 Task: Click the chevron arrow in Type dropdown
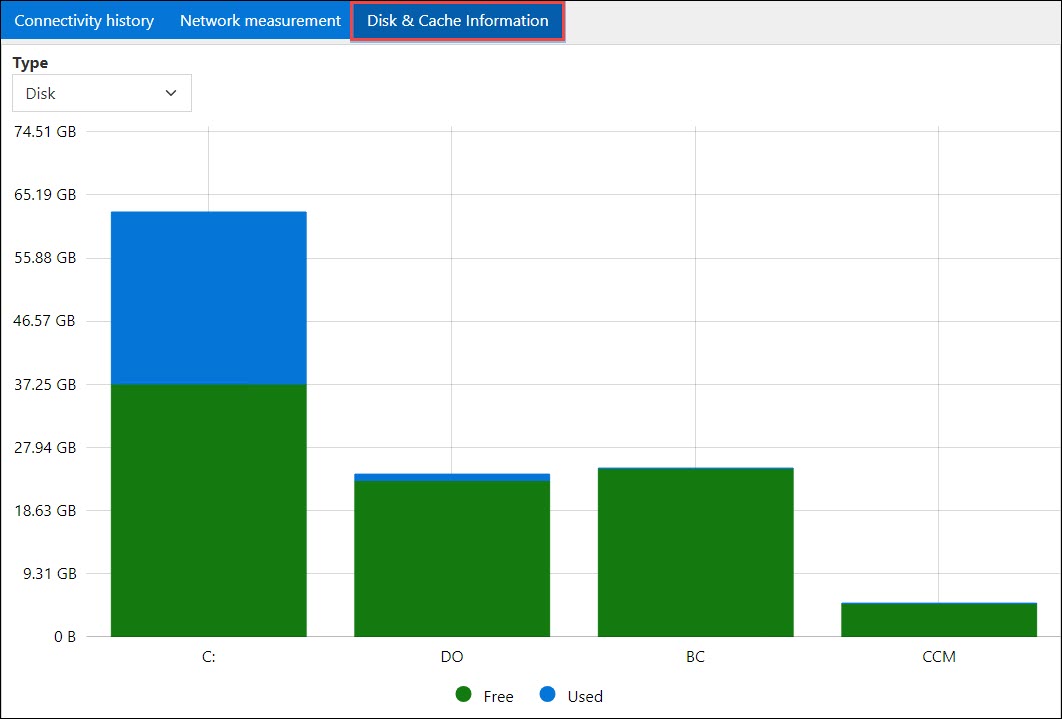point(171,93)
